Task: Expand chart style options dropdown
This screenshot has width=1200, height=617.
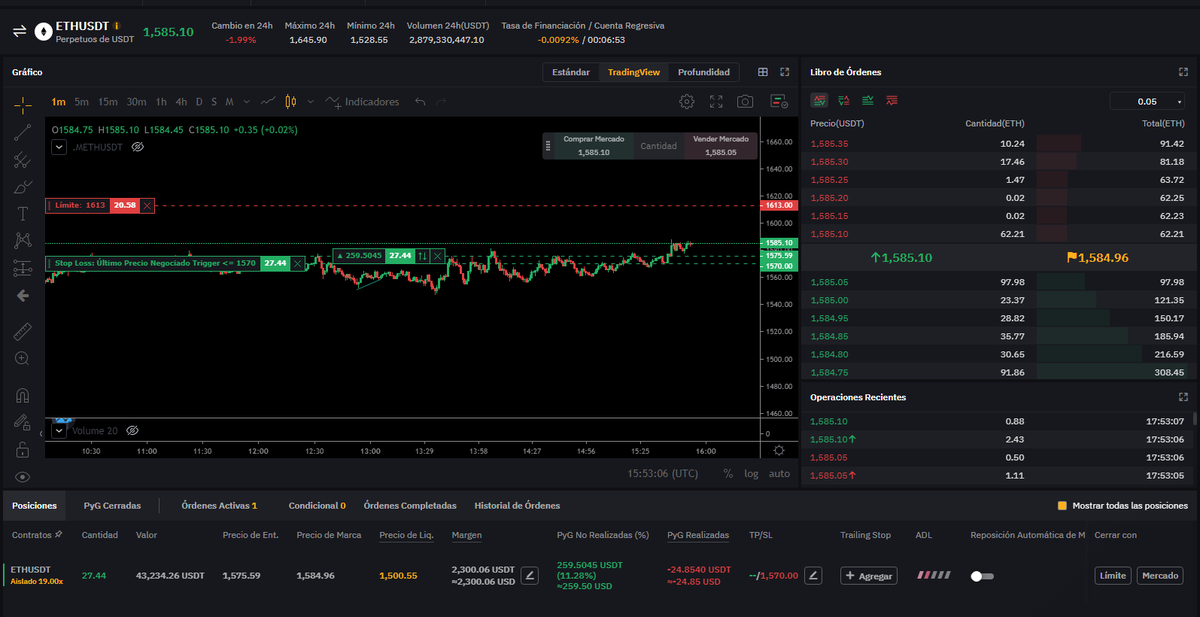Action: click(310, 102)
